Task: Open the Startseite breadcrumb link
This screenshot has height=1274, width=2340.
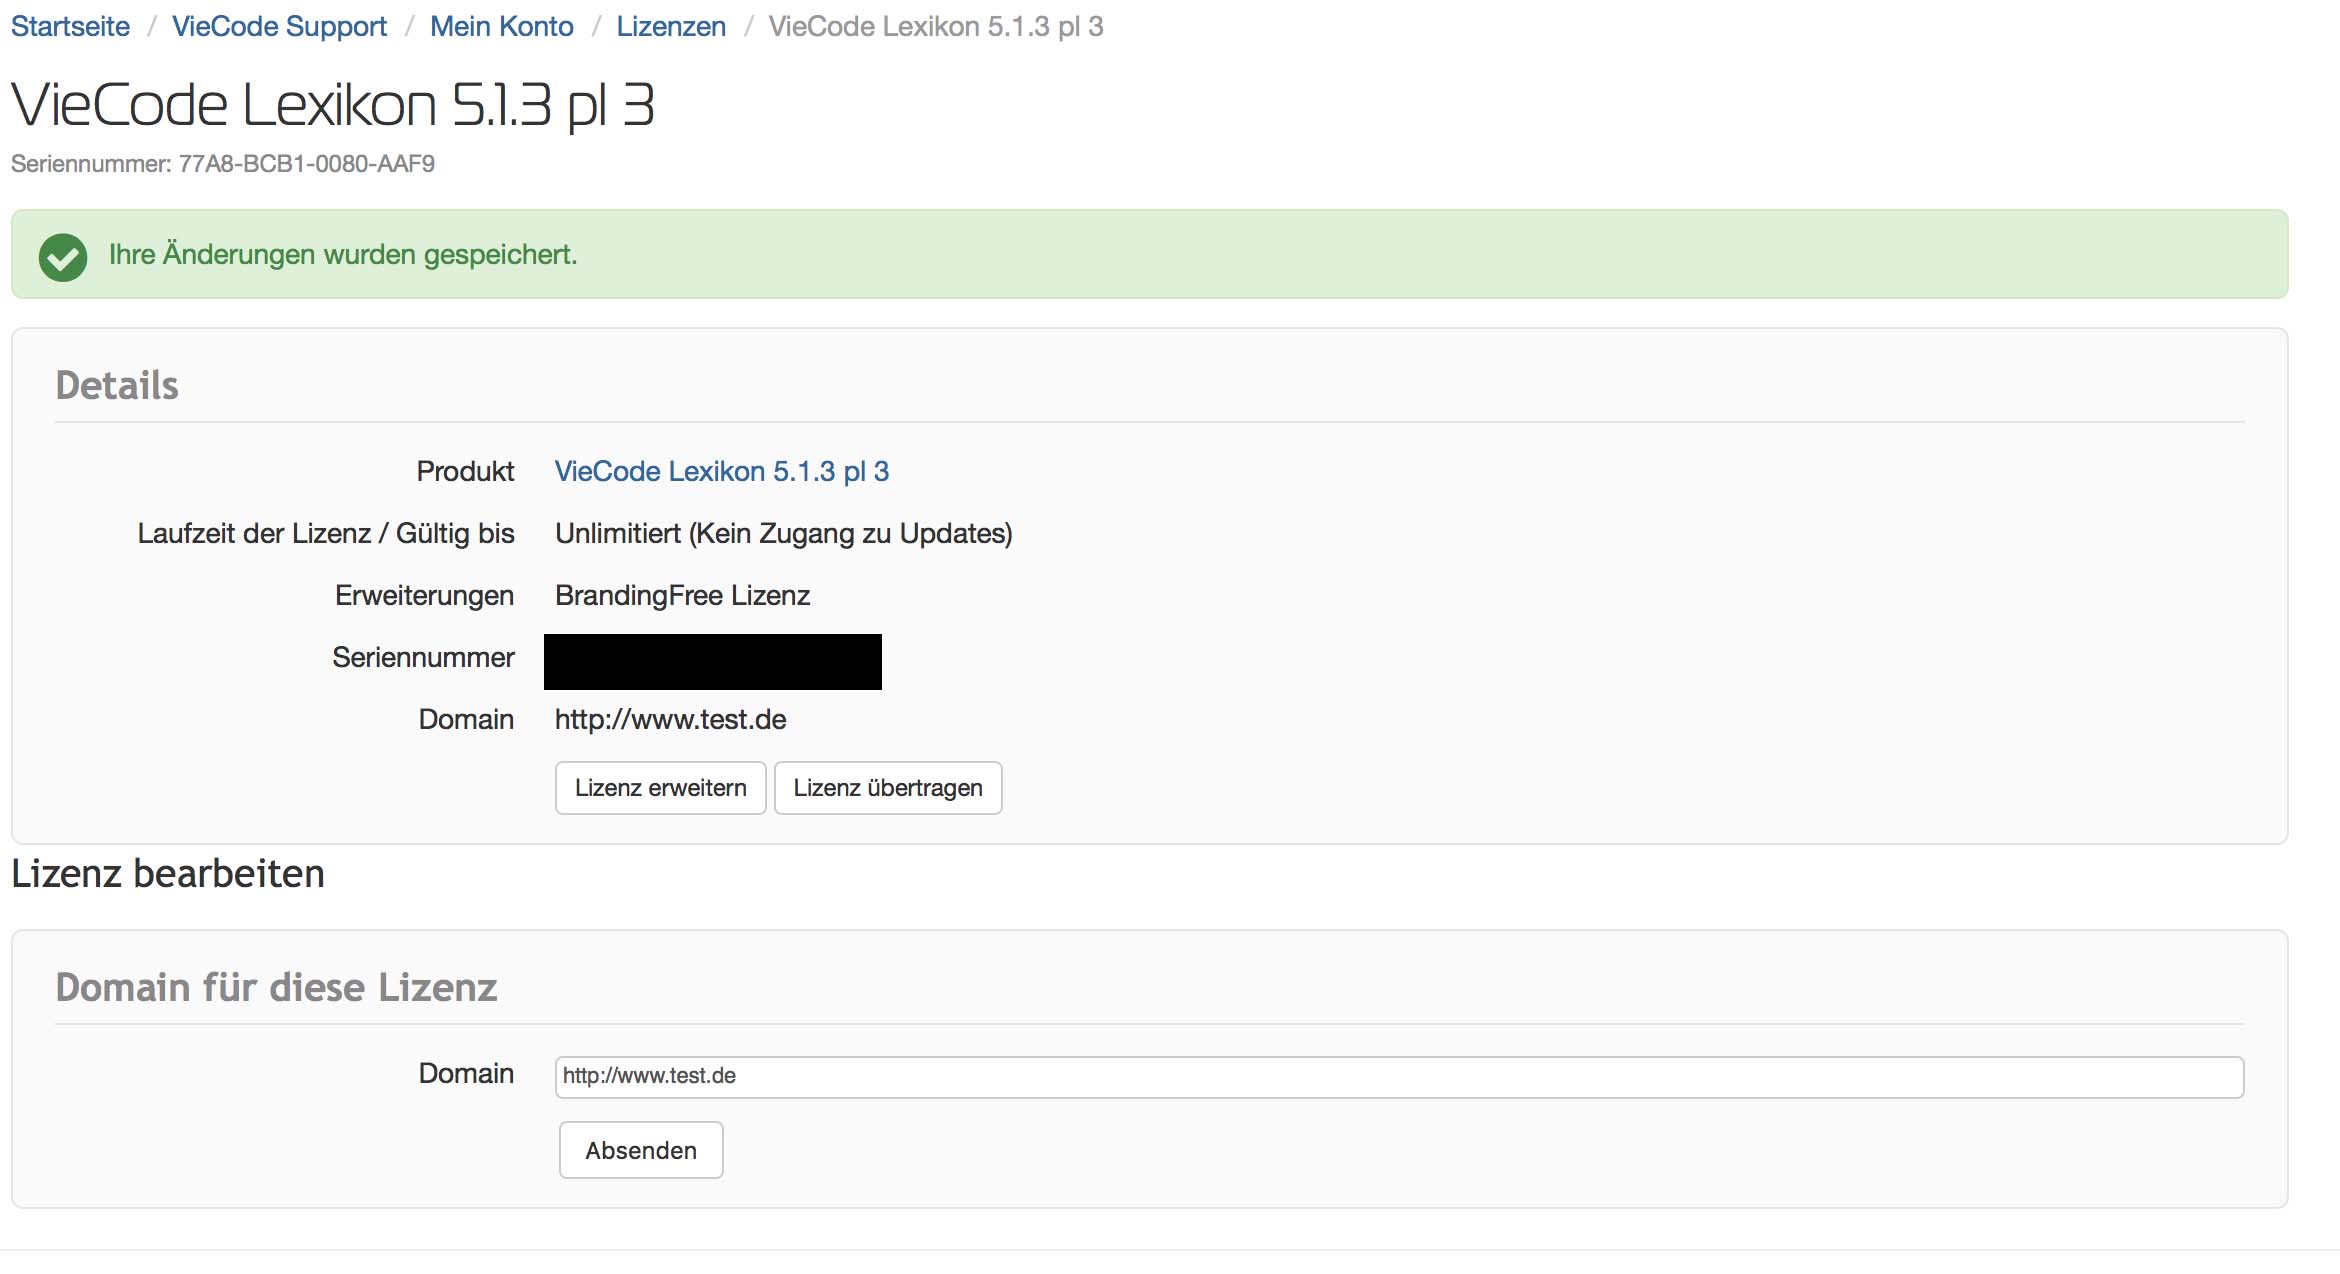Action: [70, 26]
